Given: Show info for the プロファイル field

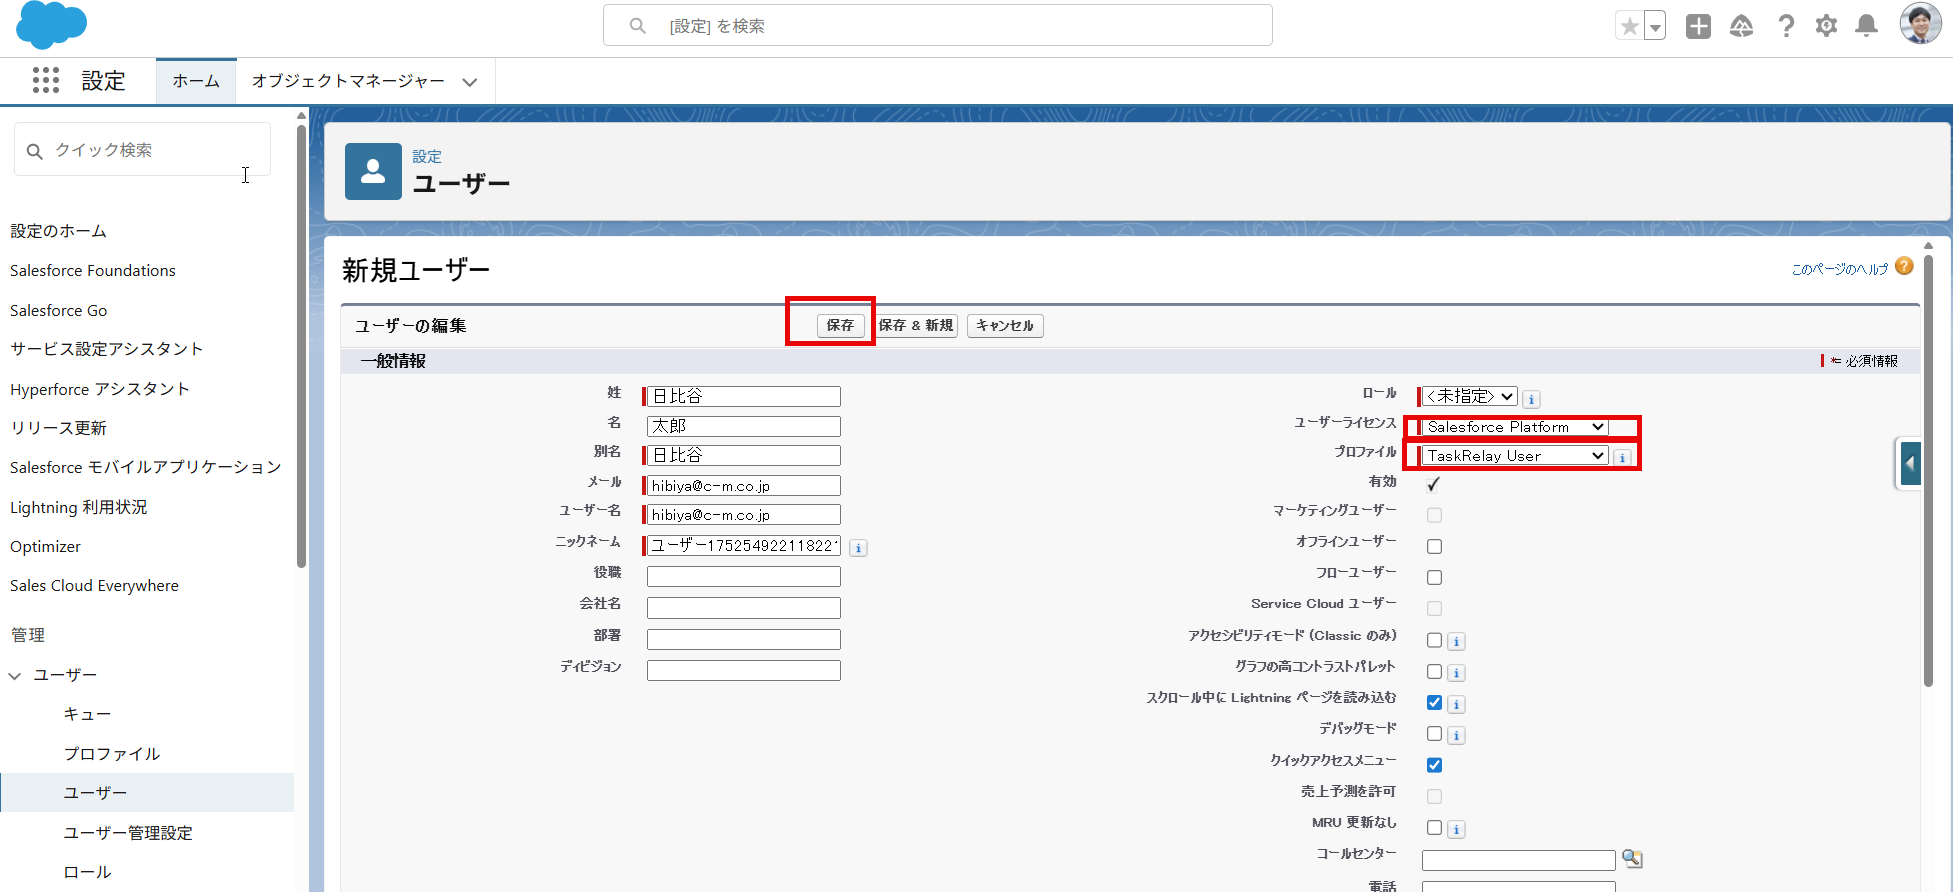Looking at the screenshot, I should 1622,457.
